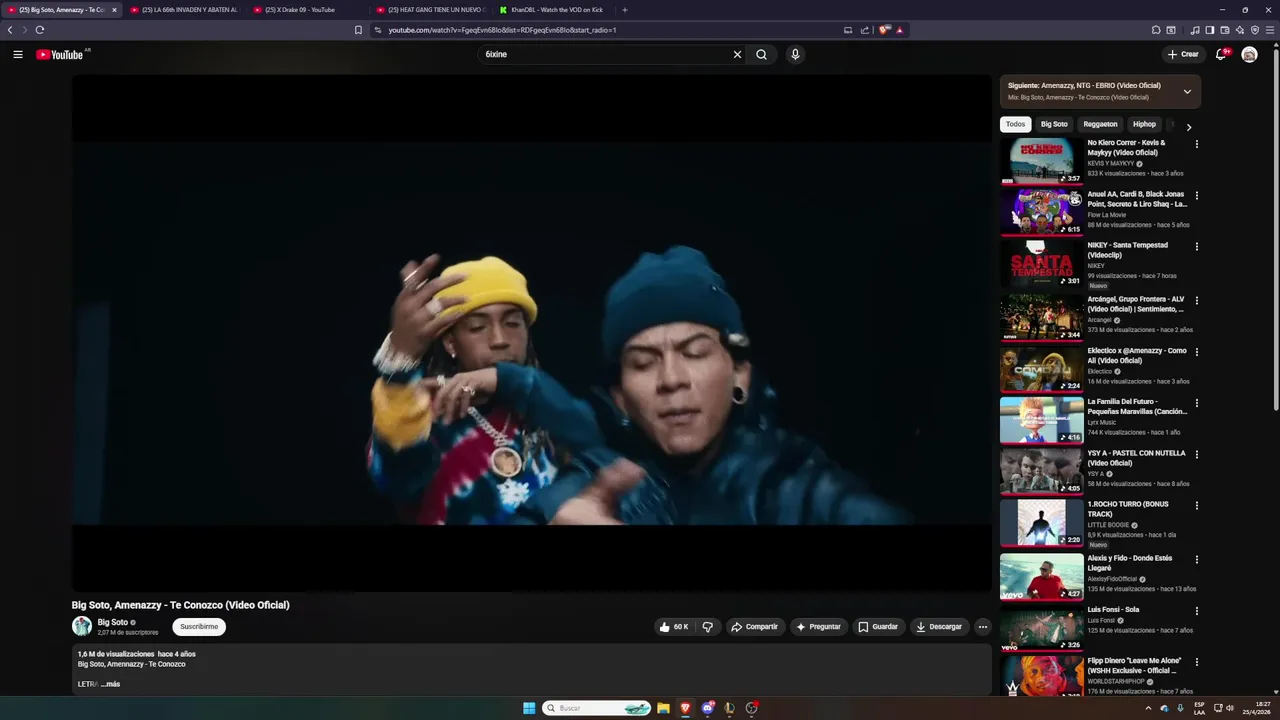Open Anuel AA, Cardi B video thumbnail
The height and width of the screenshot is (720, 1280).
click(1041, 211)
